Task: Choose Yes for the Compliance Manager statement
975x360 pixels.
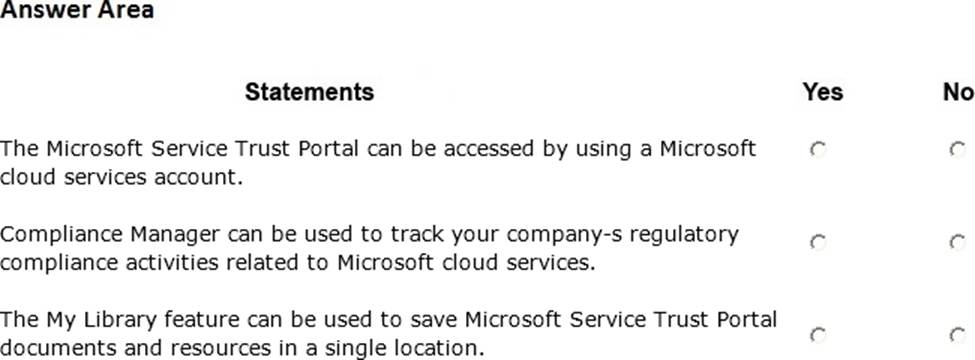Action: pos(818,242)
